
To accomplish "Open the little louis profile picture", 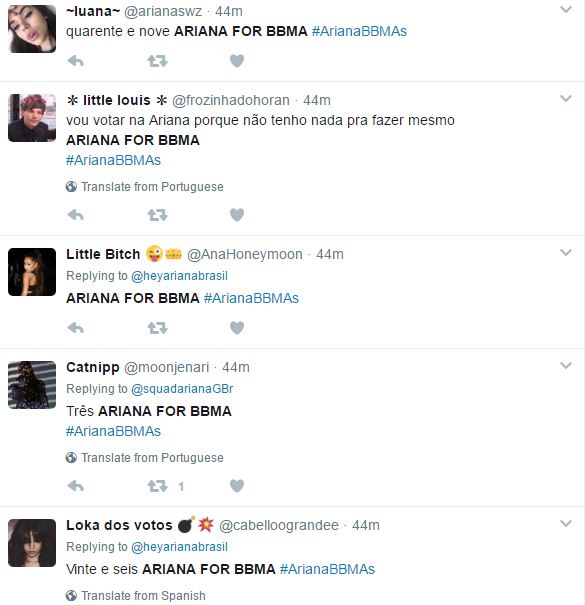I will (x=32, y=118).
